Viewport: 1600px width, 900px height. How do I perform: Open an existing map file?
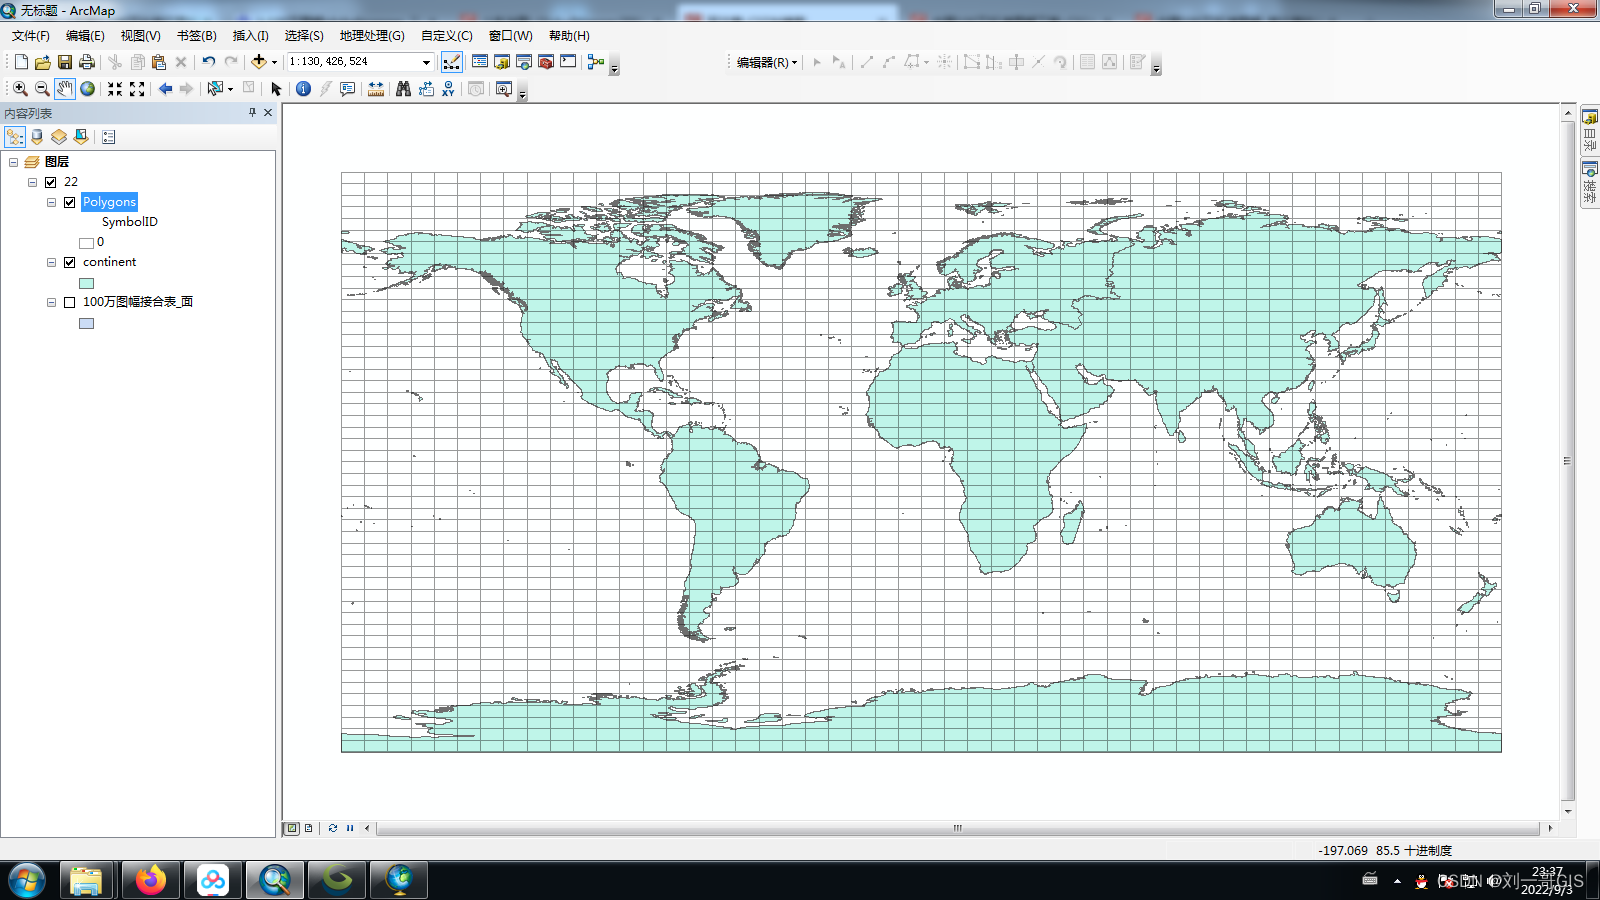coord(43,62)
